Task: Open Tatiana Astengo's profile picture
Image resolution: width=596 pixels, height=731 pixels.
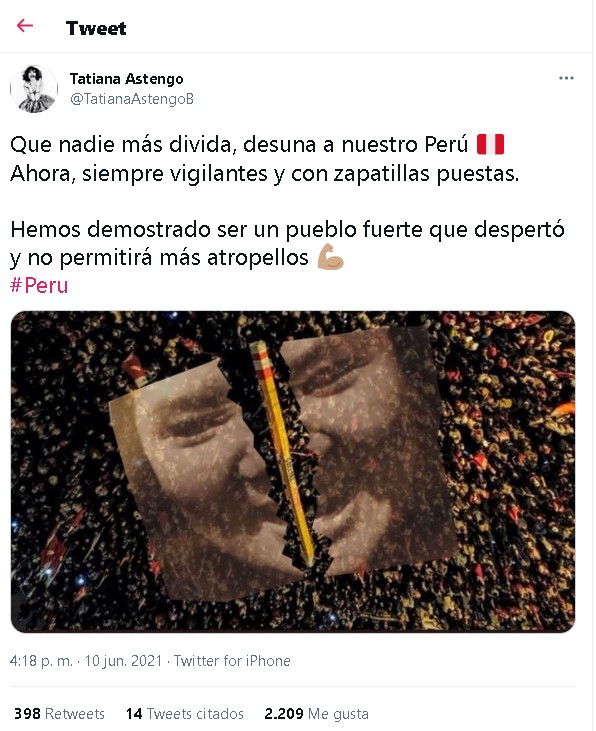Action: click(34, 89)
